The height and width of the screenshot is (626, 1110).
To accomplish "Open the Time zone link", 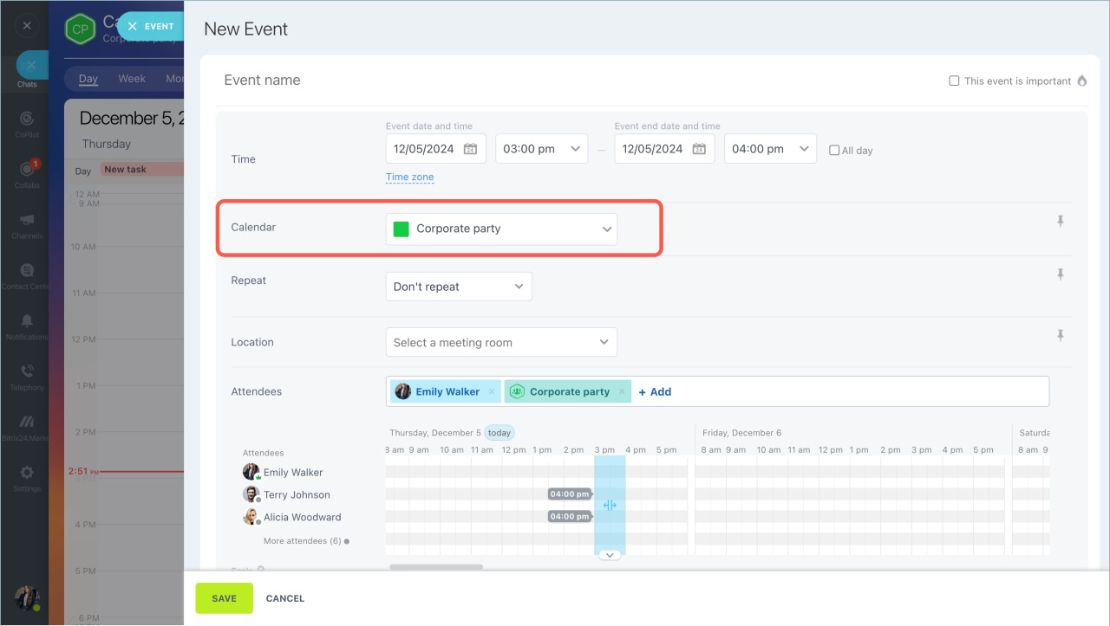I will [410, 177].
